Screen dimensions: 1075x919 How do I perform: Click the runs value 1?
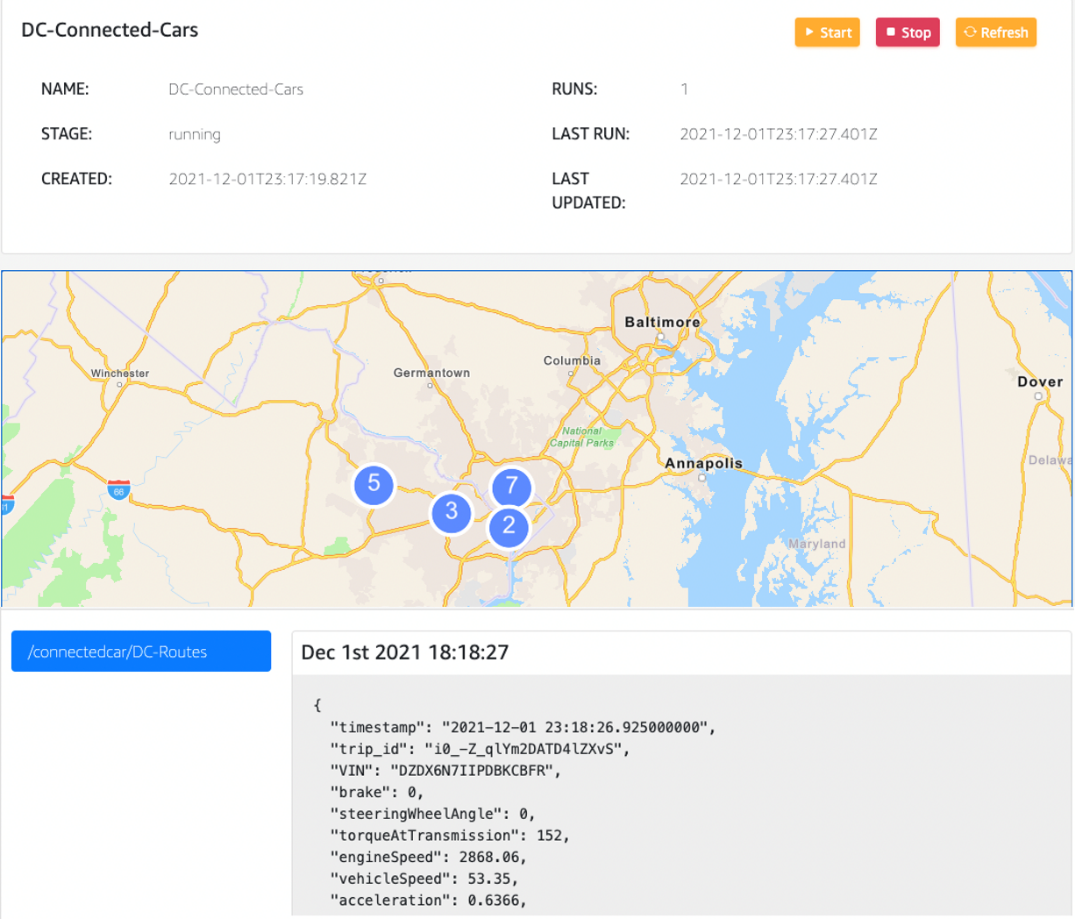coord(684,89)
